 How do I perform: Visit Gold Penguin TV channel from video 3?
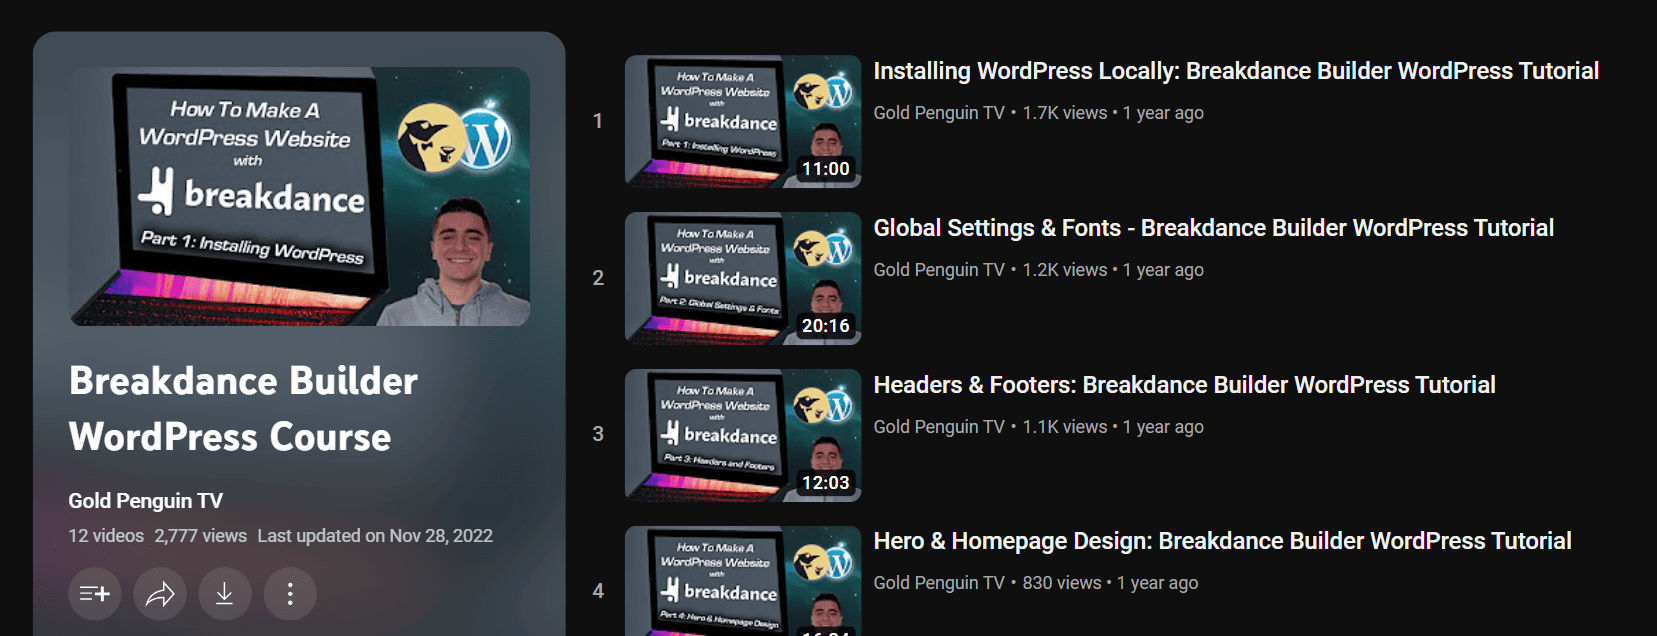938,427
